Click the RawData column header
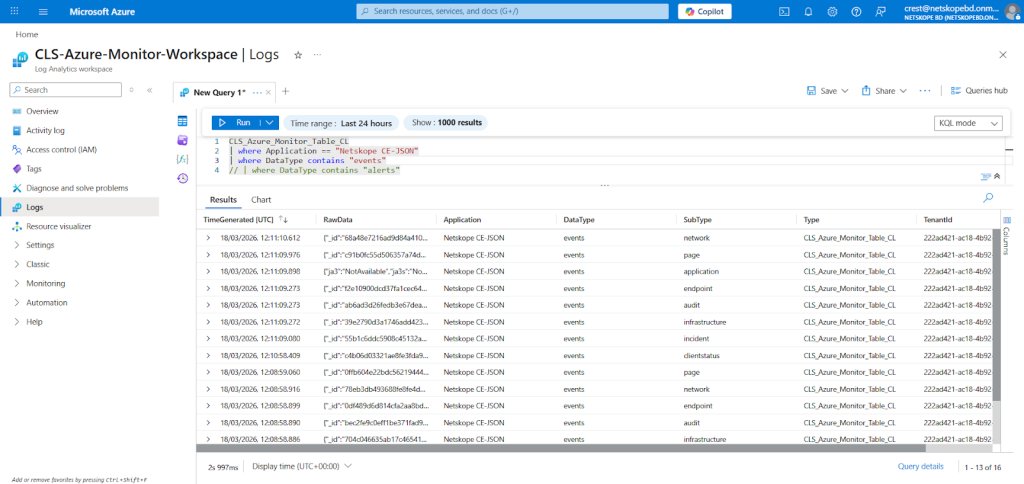The height and width of the screenshot is (484, 1024). [338, 220]
